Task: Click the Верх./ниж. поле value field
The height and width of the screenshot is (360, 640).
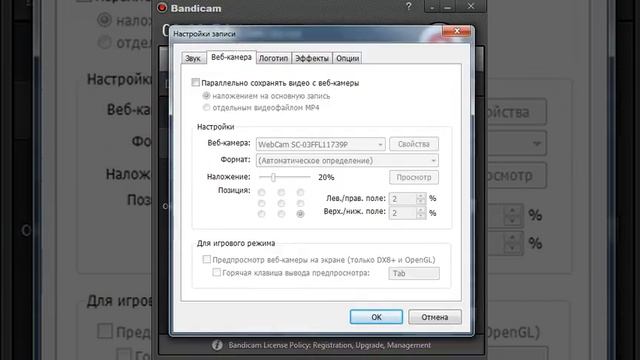Action: [403, 213]
